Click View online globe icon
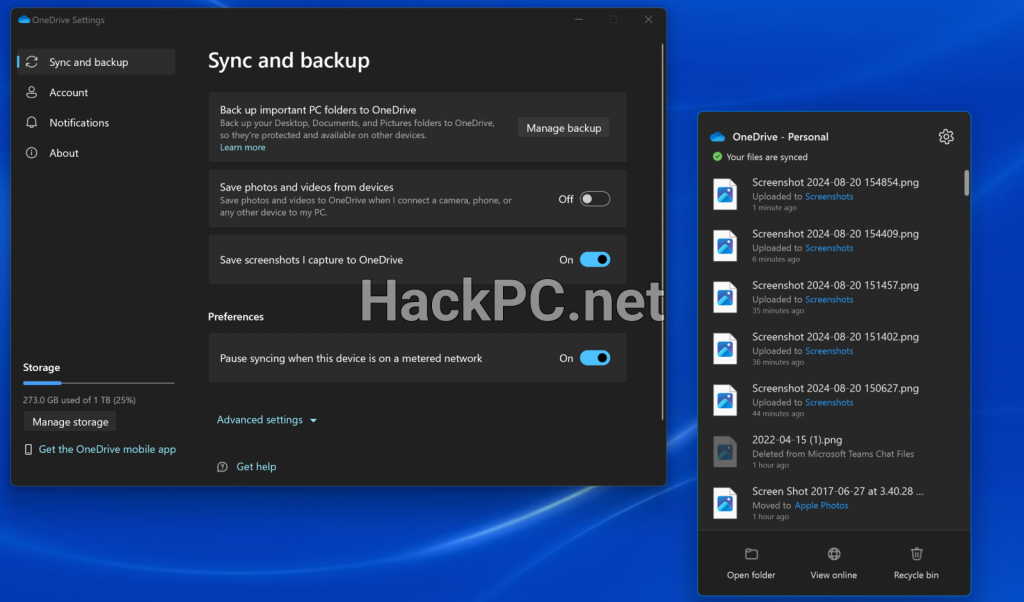1024x602 pixels. point(834,554)
